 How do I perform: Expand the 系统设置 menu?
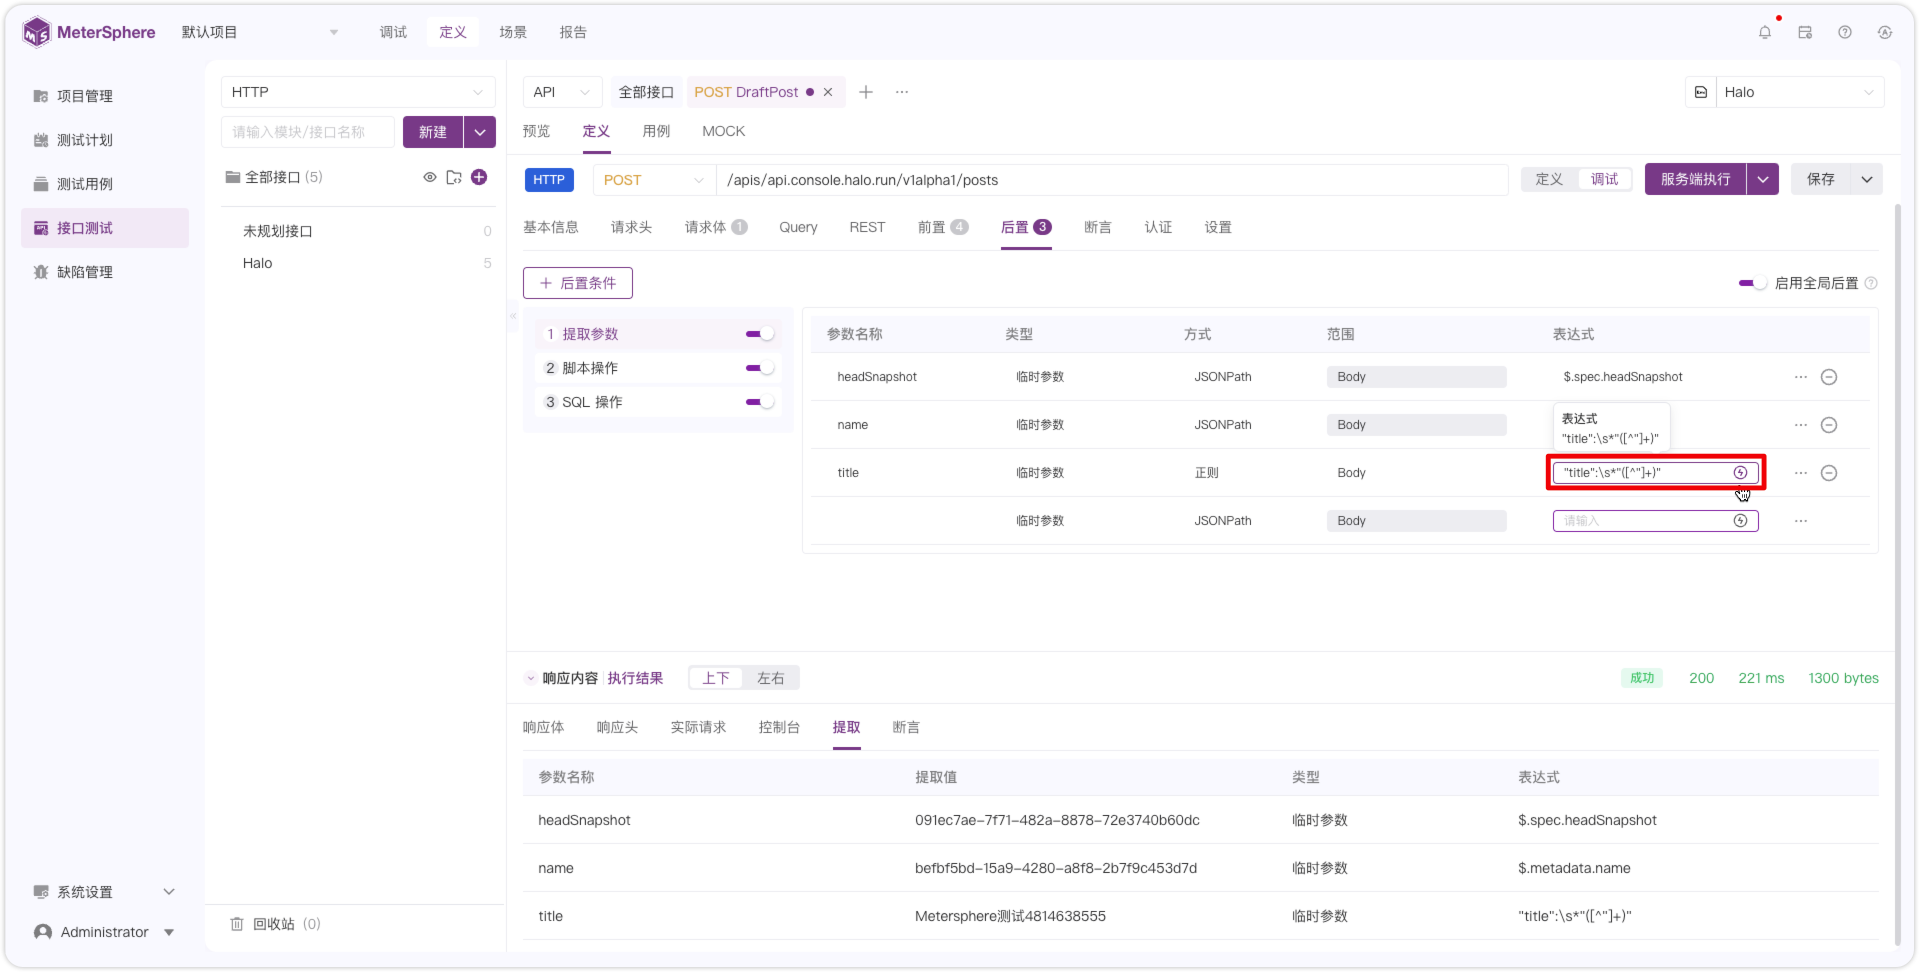pos(104,892)
